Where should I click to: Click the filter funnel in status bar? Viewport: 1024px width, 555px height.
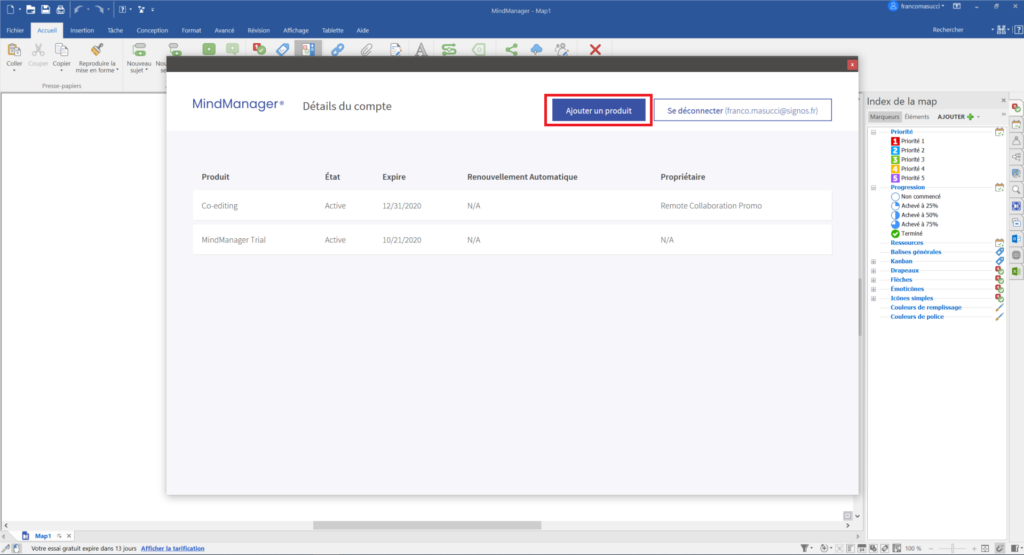click(805, 548)
